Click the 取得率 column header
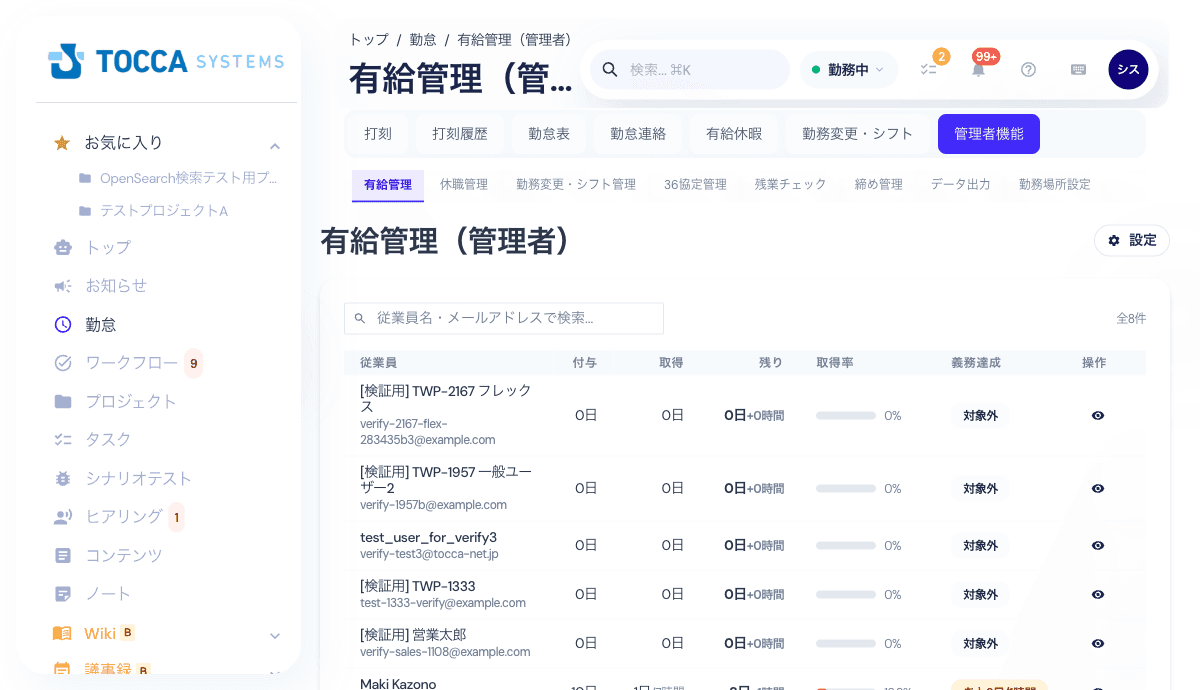The width and height of the screenshot is (1200, 690). pos(835,363)
